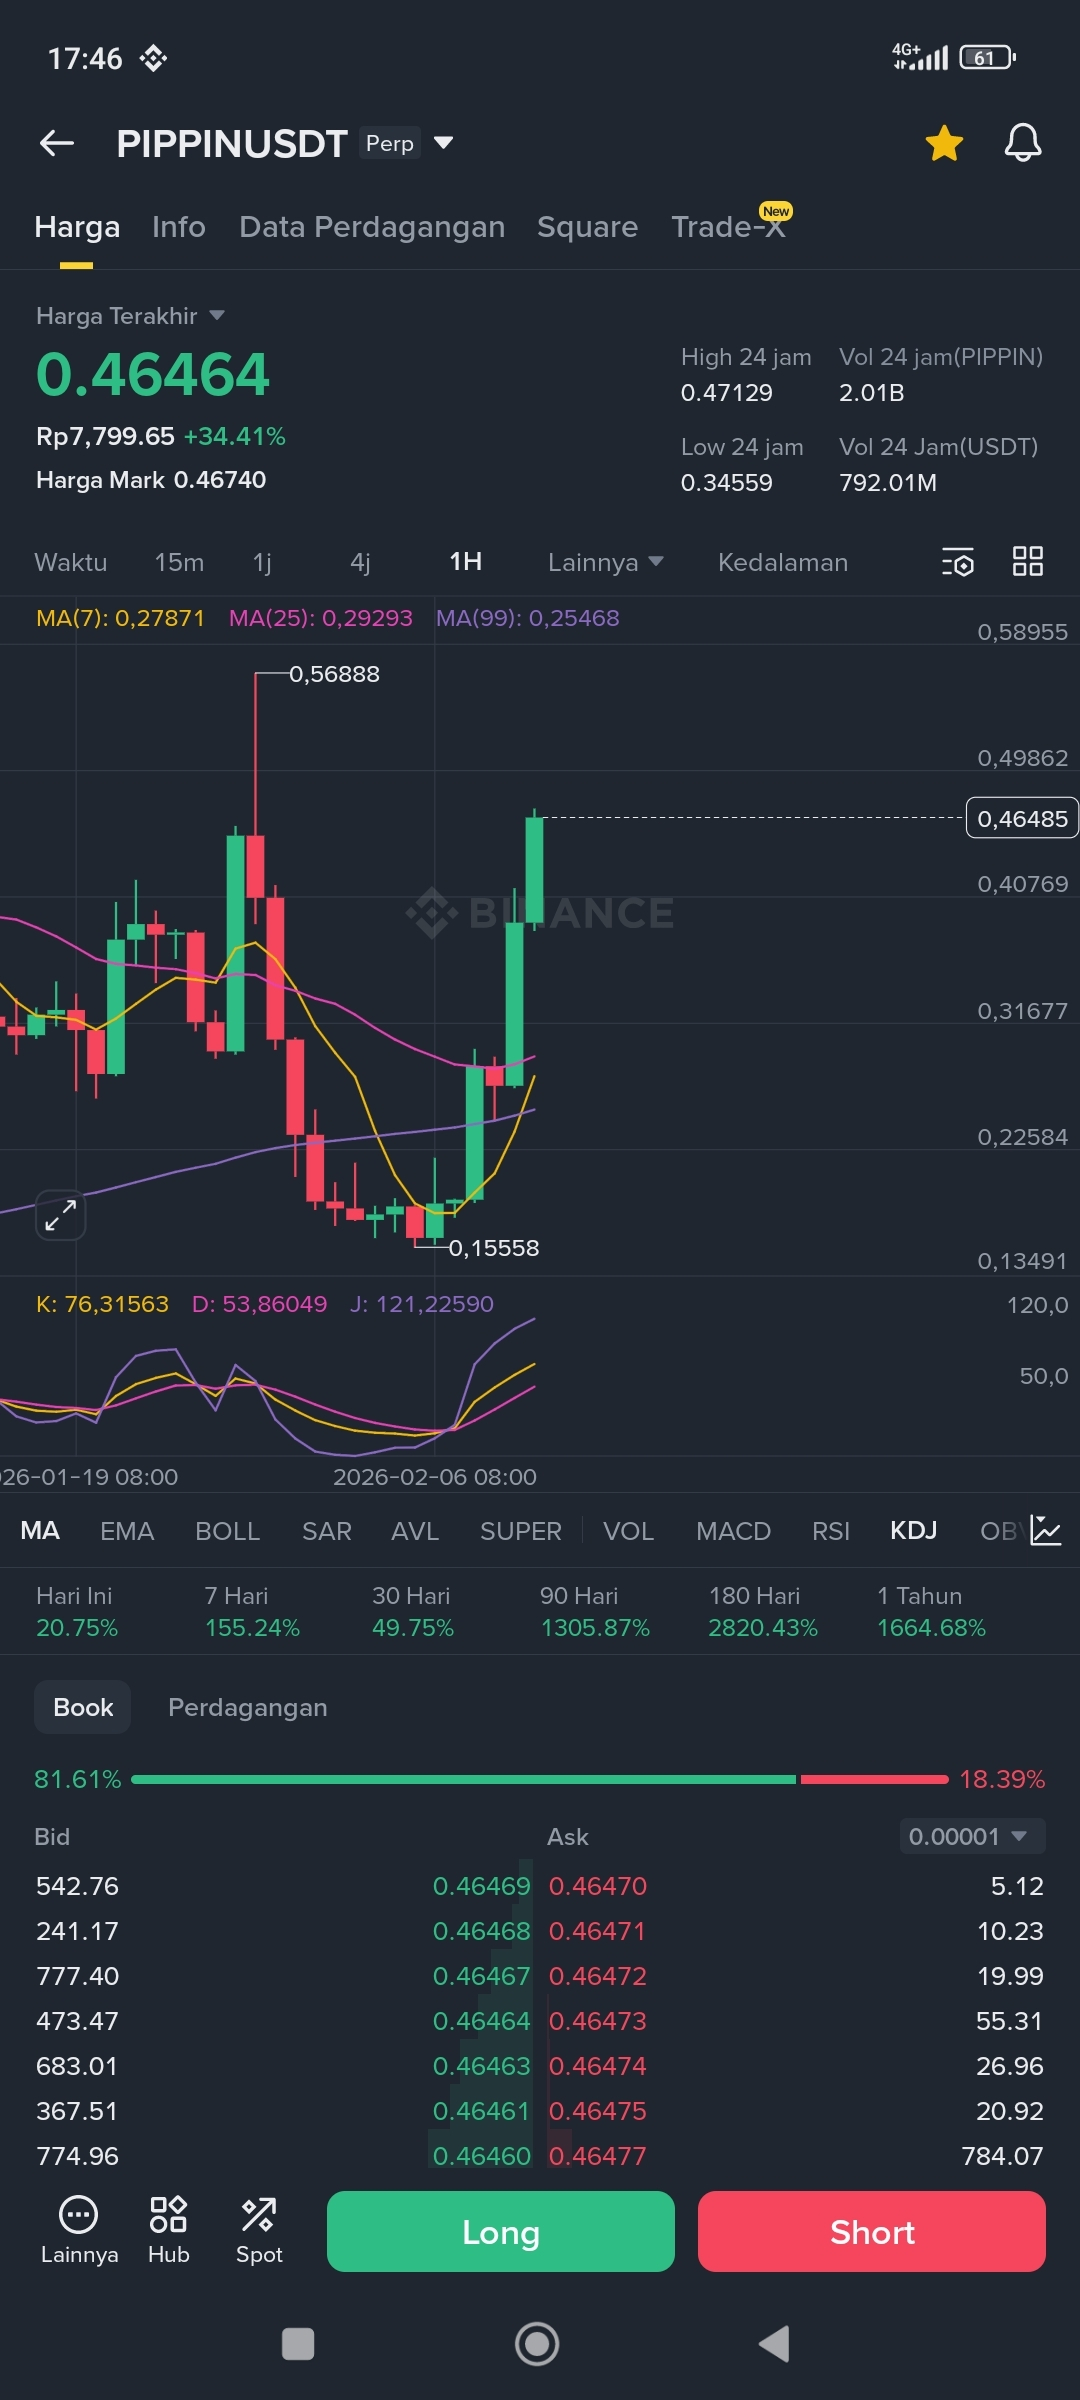Select the Harga tab
The width and height of the screenshot is (1080, 2400).
coord(77,227)
